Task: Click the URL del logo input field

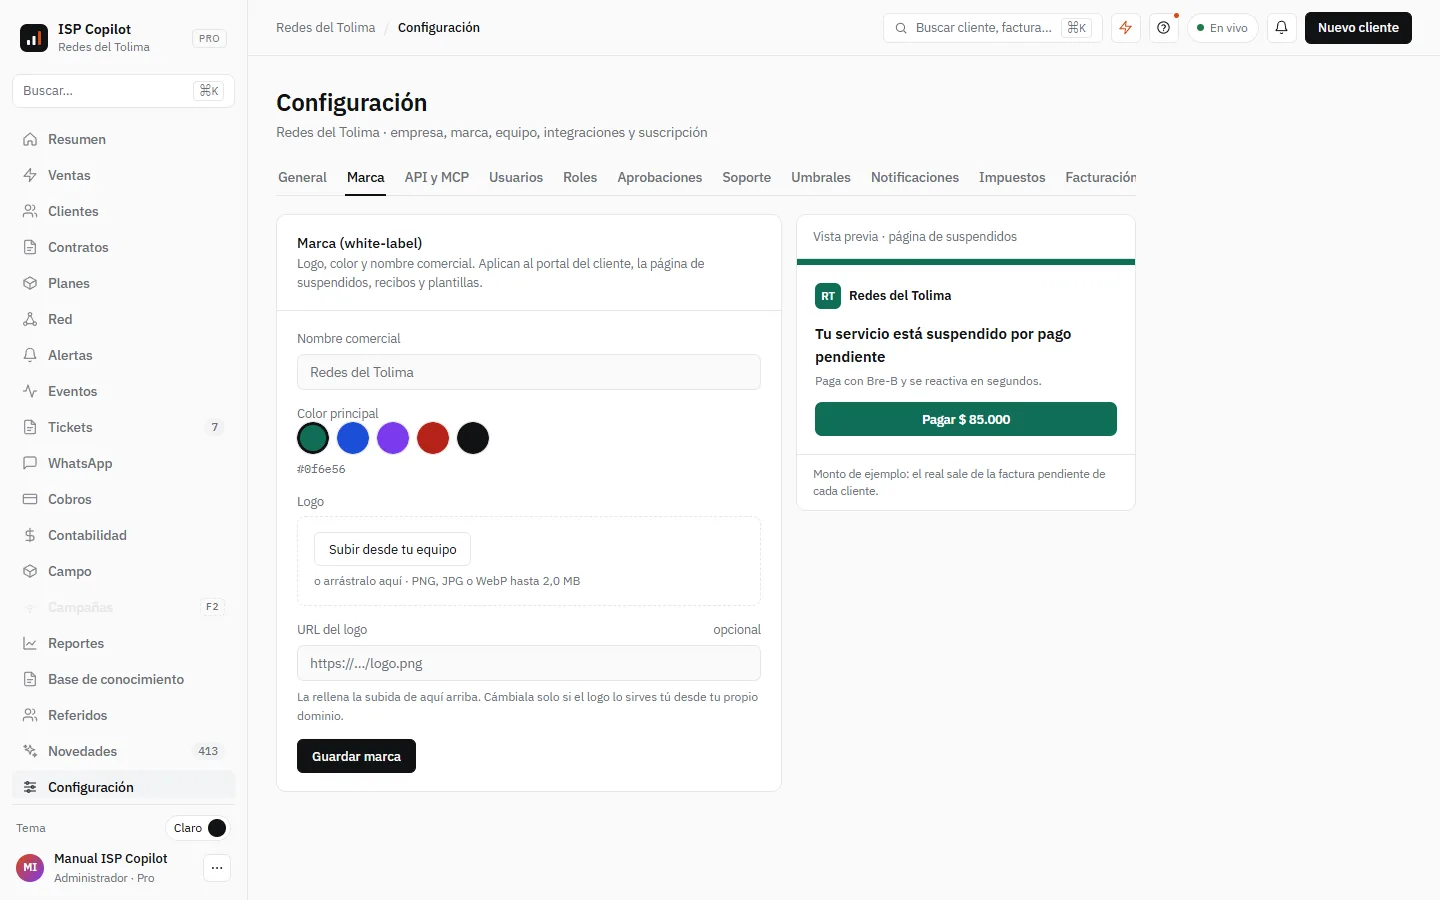Action: 529,663
